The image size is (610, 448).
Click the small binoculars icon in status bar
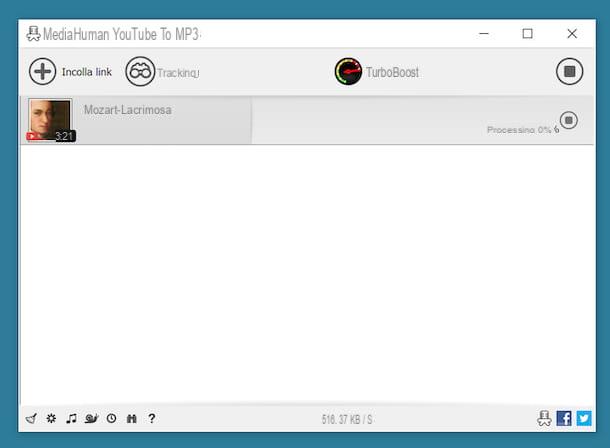(131, 418)
